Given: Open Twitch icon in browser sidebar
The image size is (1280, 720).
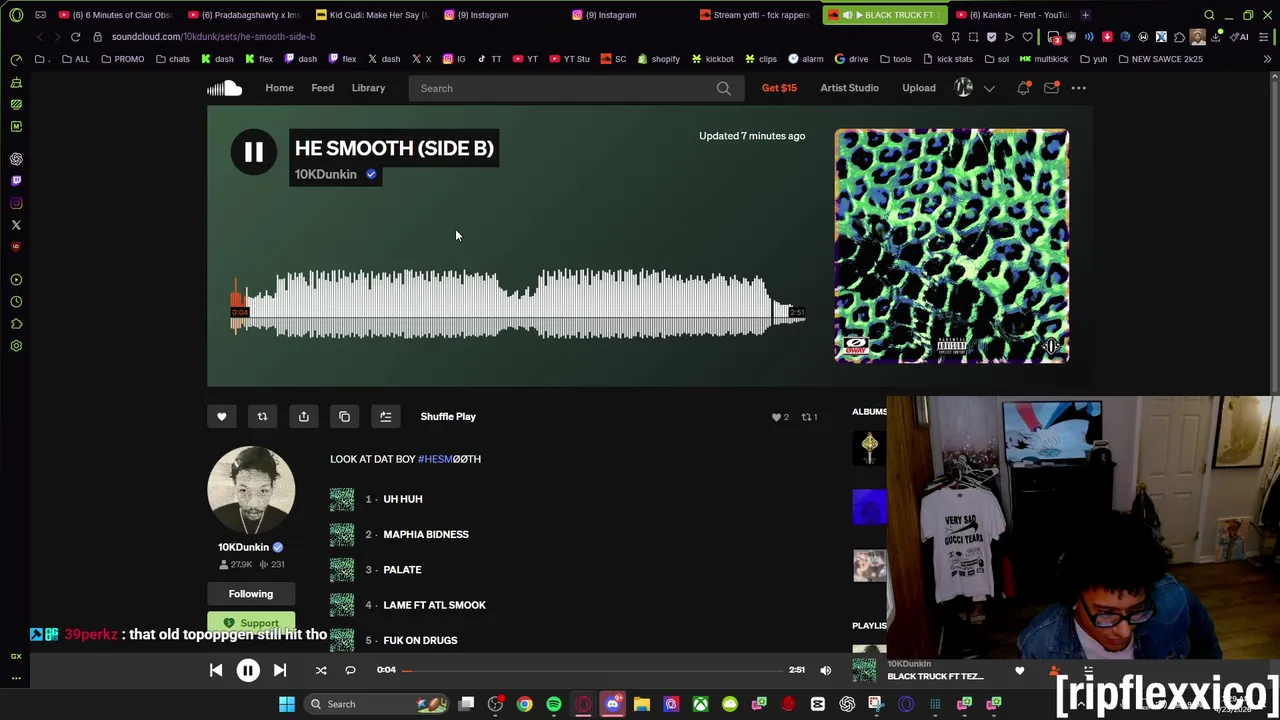Looking at the screenshot, I should coord(16,181).
